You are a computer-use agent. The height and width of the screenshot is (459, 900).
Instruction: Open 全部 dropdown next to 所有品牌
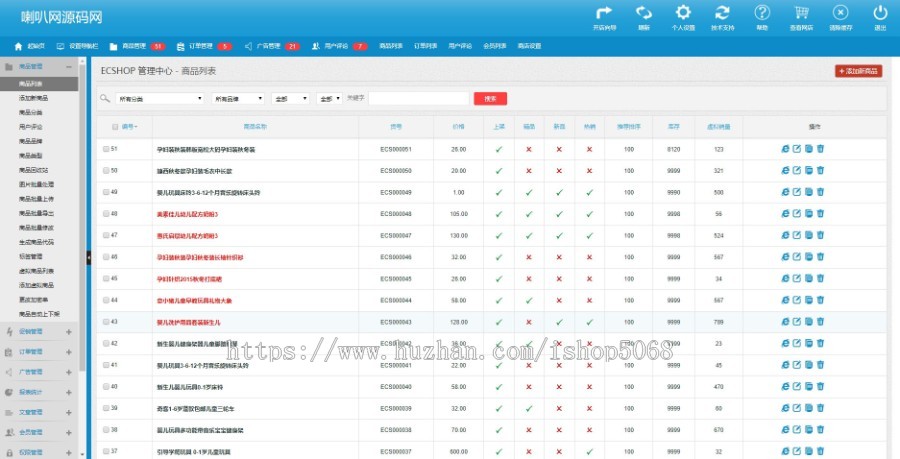290,99
